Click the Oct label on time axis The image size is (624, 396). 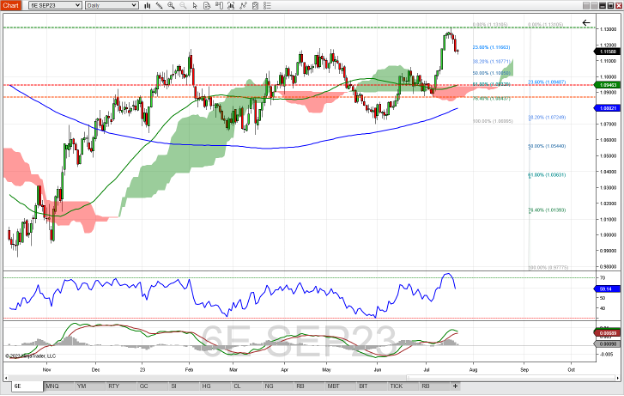(x=571, y=370)
